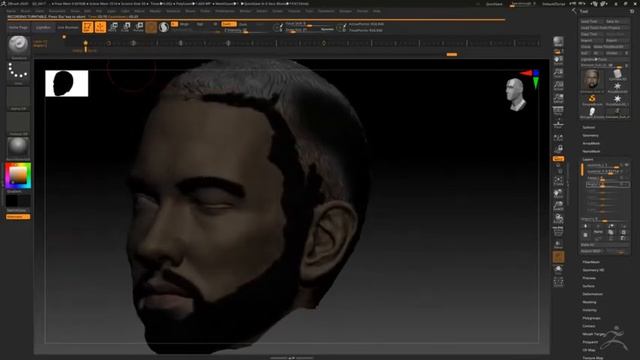Select the head tool thumbnail in Tool palette
This screenshot has width=640, height=360.
click(592, 80)
